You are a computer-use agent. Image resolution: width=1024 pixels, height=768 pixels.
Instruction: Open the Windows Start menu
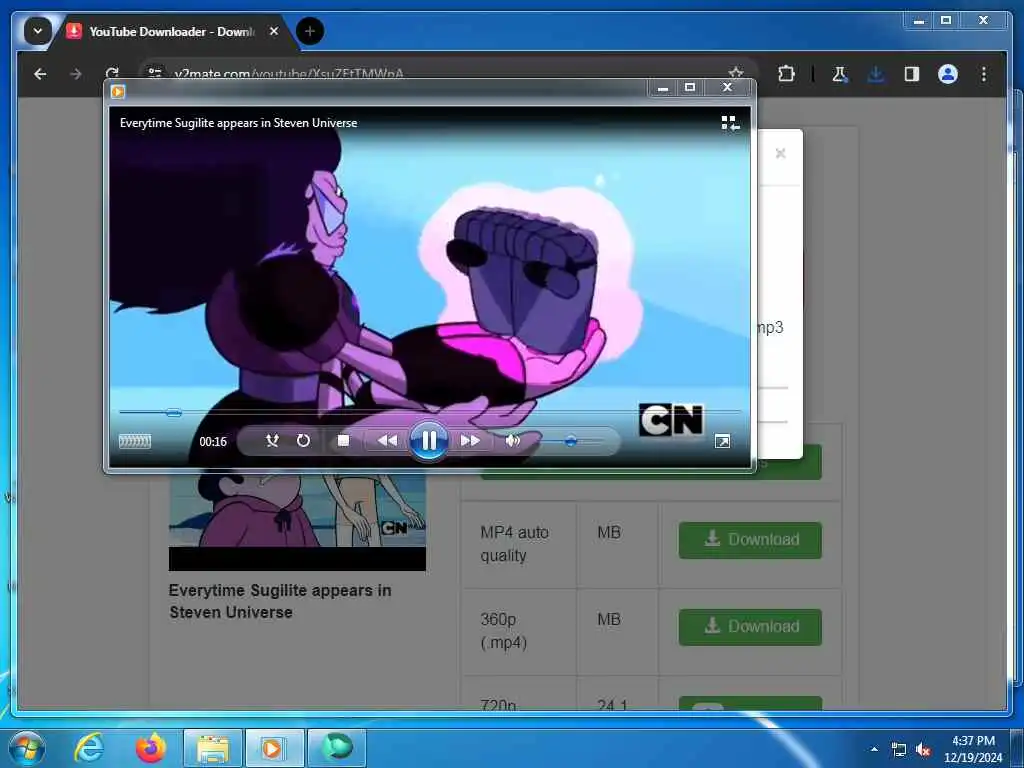(x=26, y=748)
